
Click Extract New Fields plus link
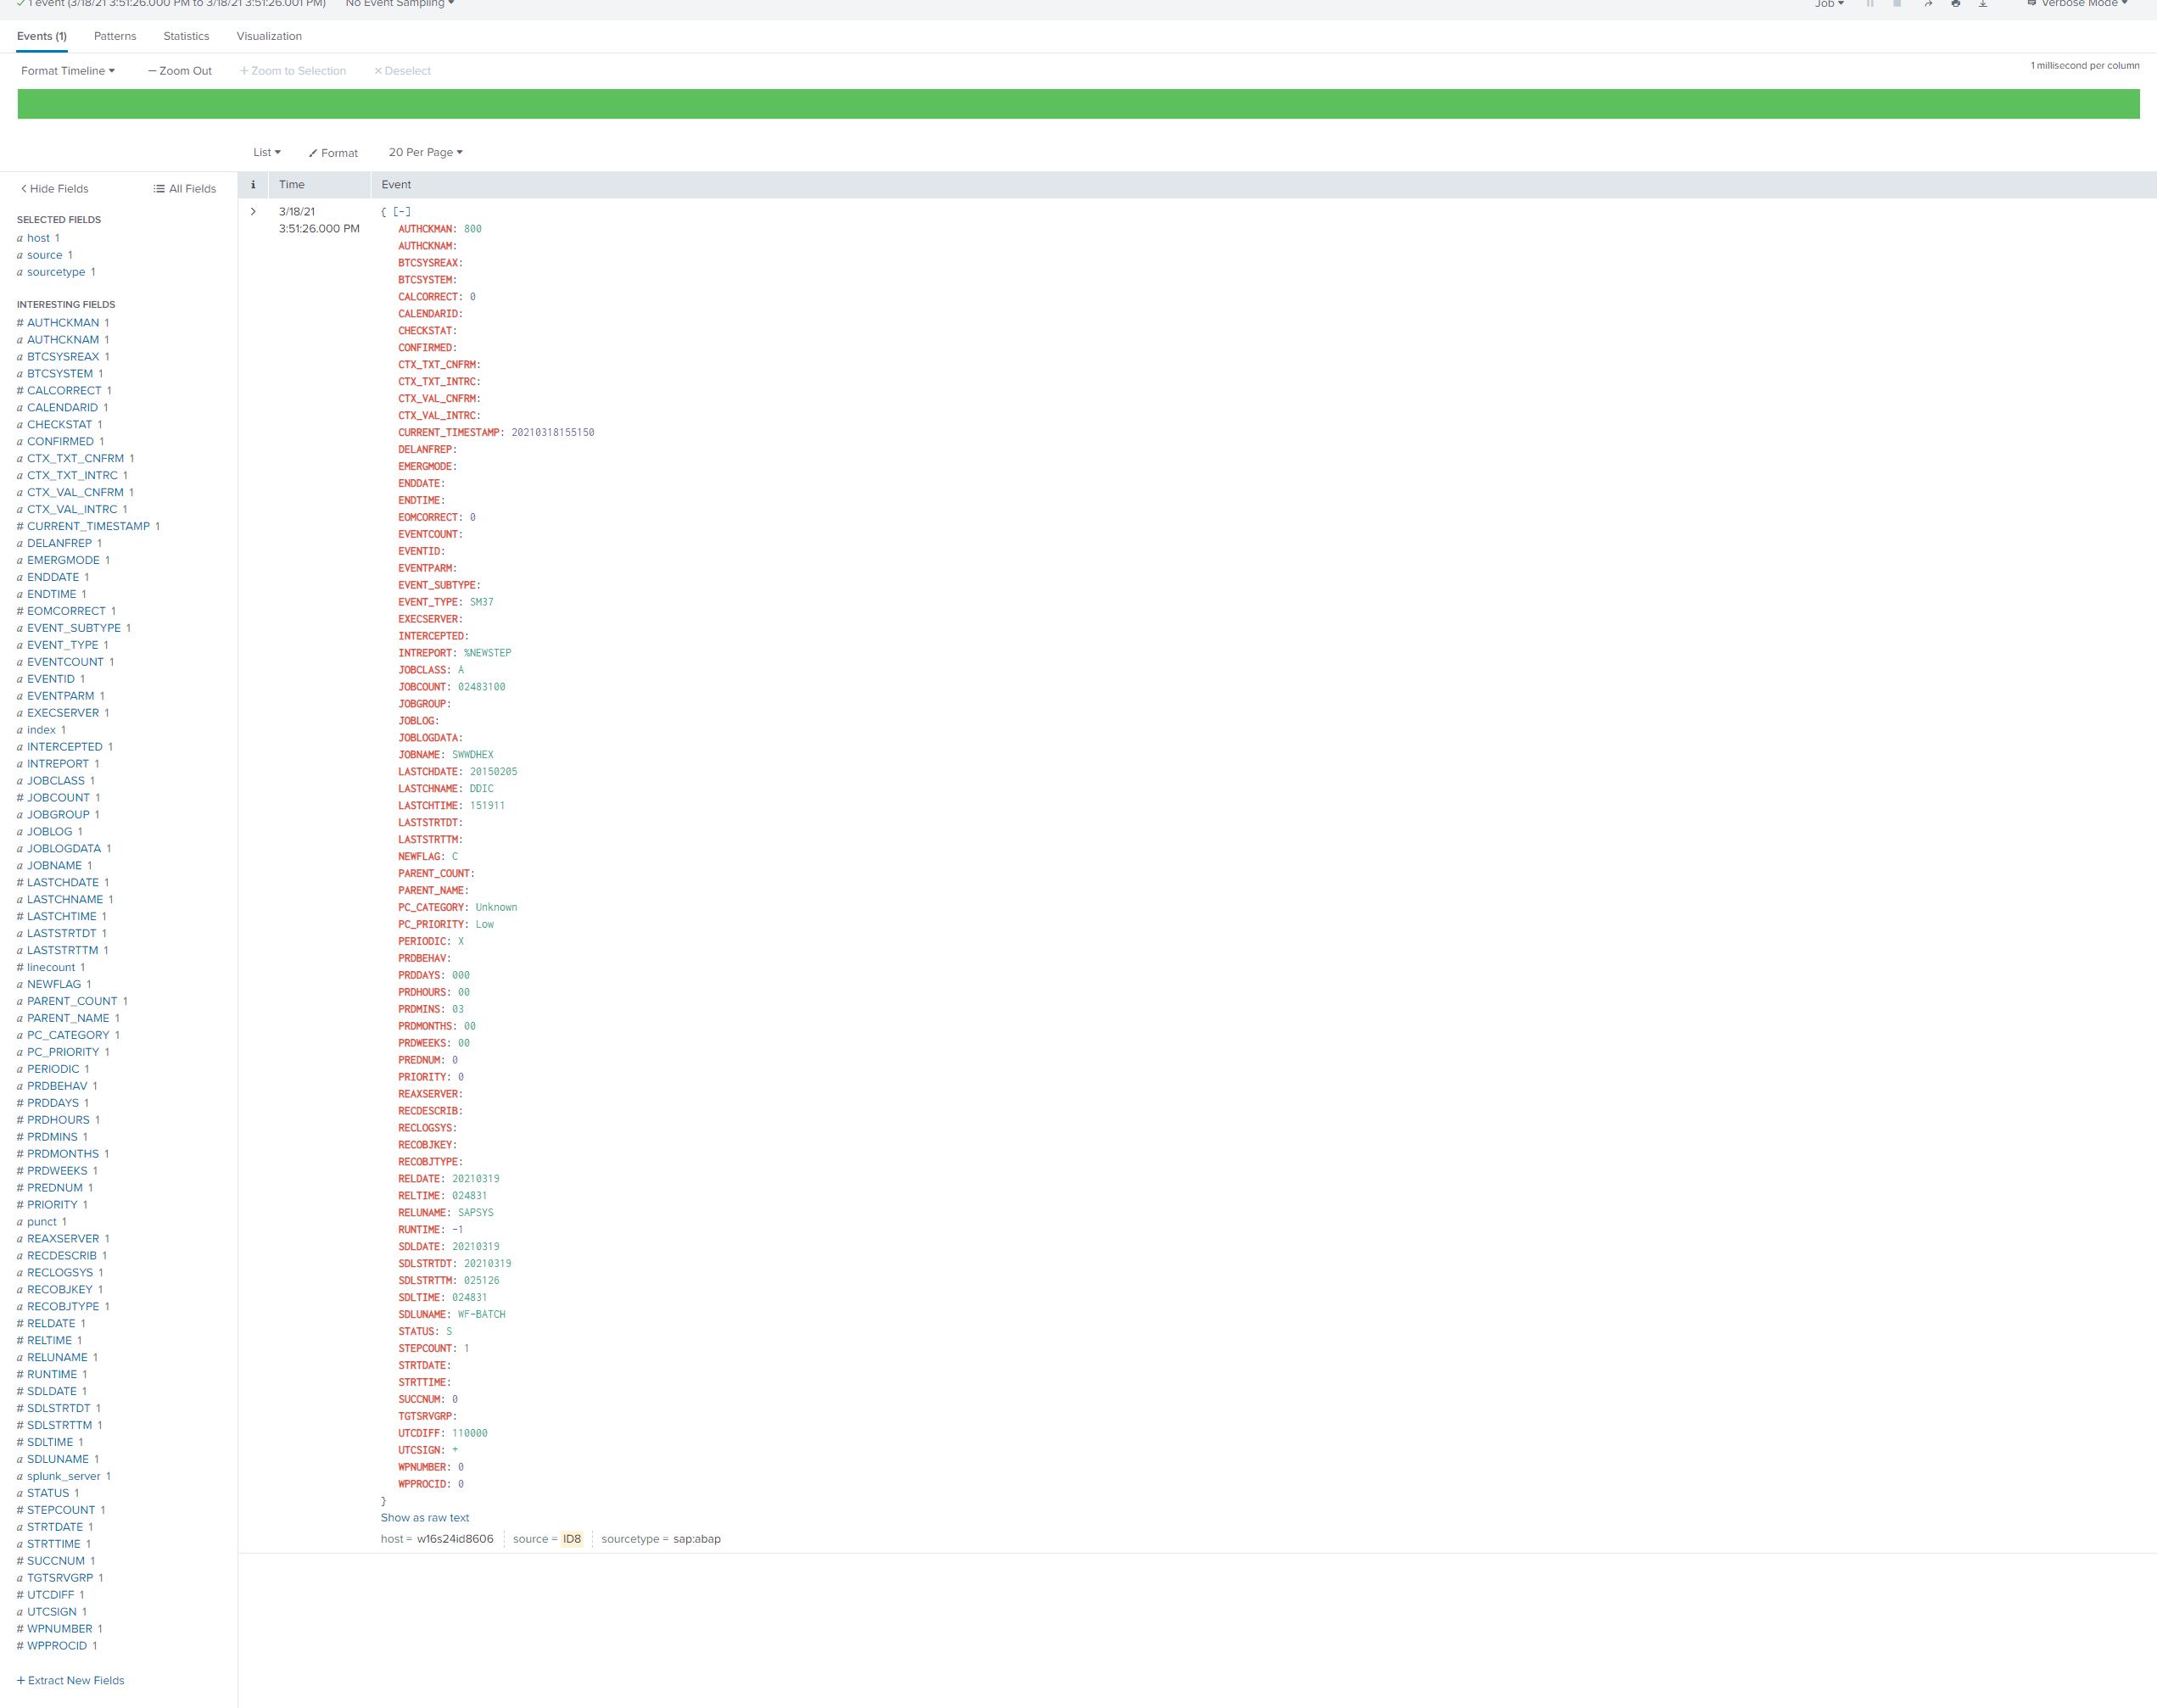pyautogui.click(x=70, y=1680)
